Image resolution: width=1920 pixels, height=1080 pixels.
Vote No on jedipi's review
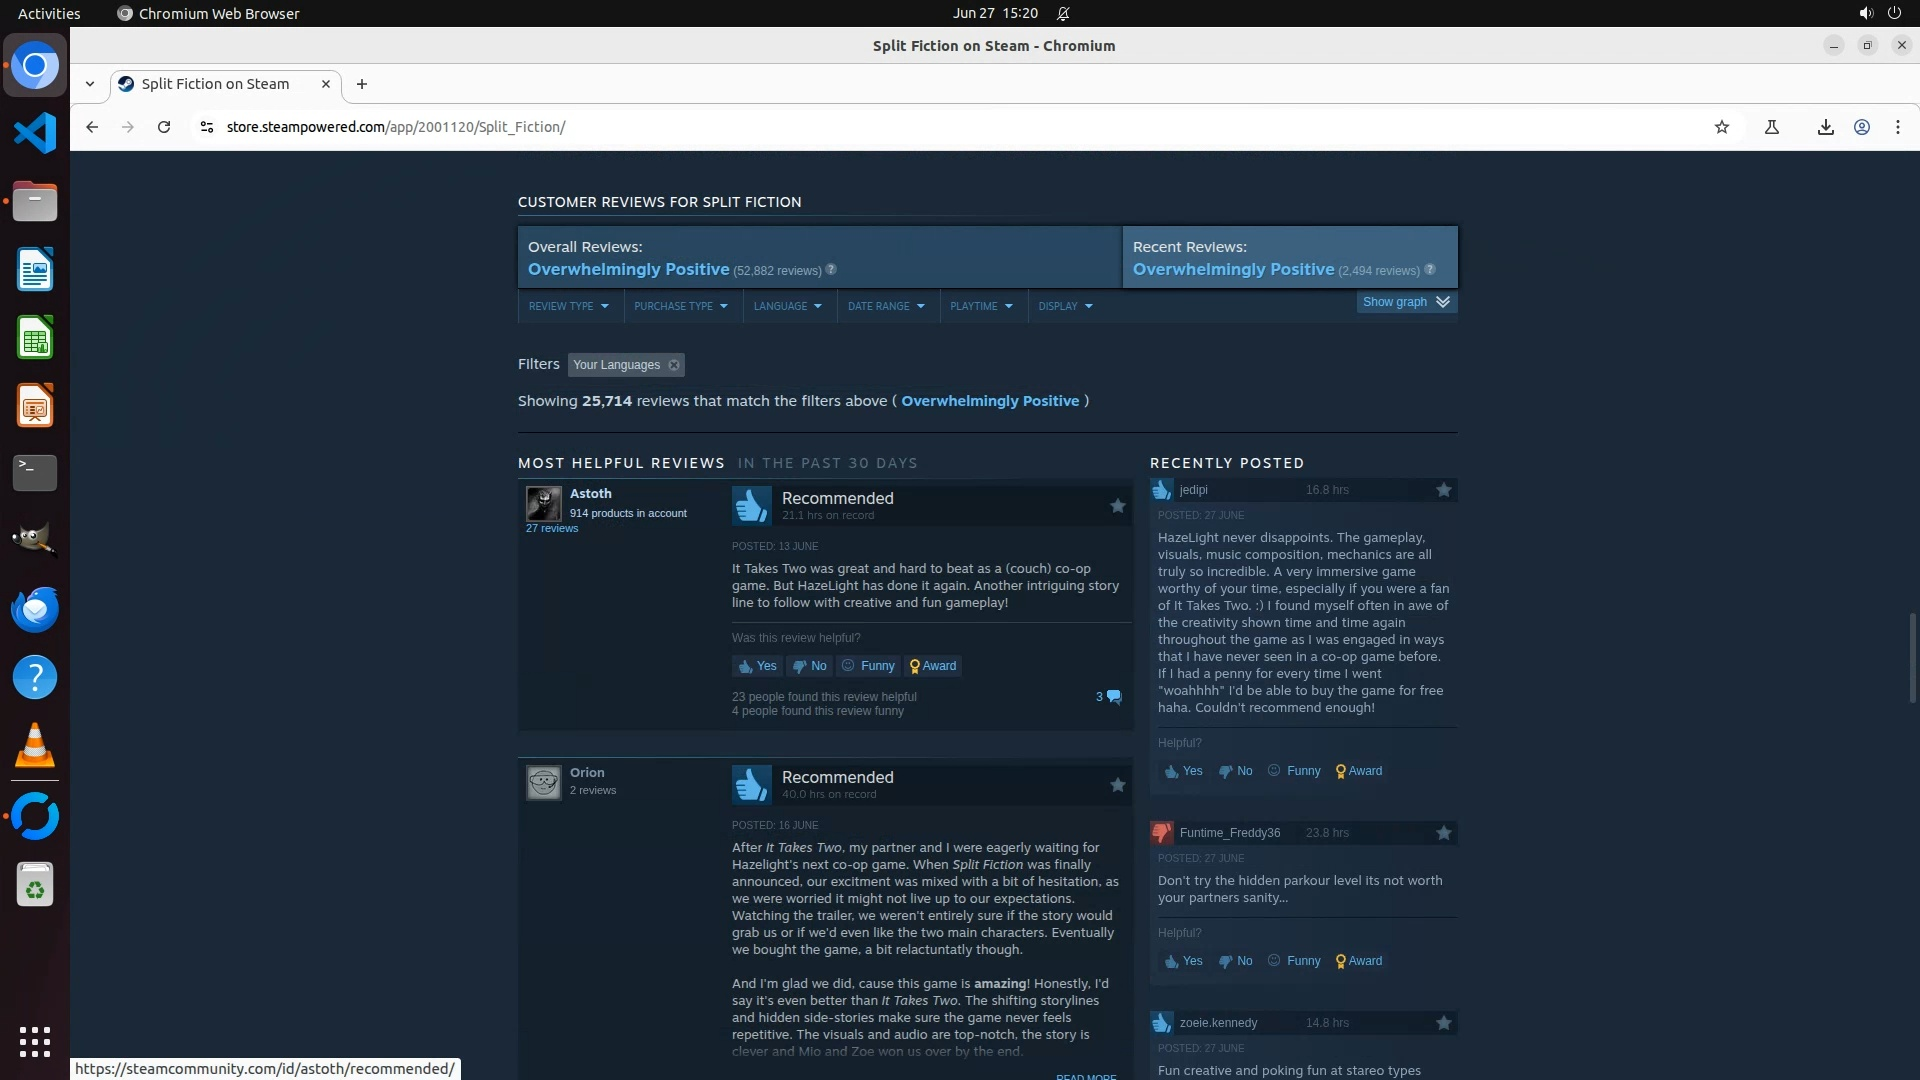coord(1235,771)
